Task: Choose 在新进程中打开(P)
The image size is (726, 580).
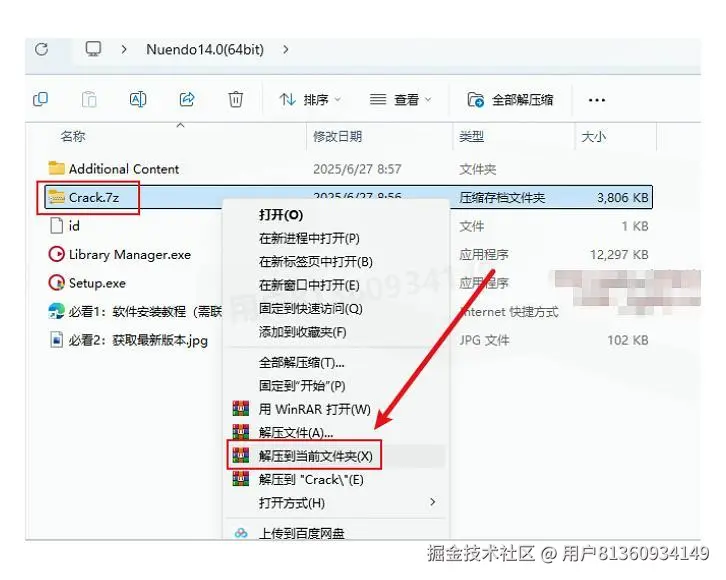Action: click(x=309, y=238)
